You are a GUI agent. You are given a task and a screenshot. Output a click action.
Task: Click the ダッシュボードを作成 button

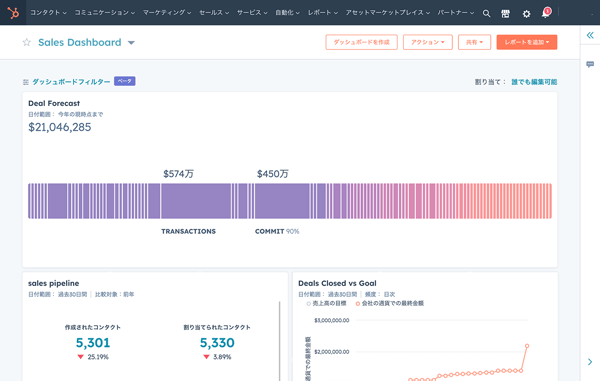coord(362,42)
